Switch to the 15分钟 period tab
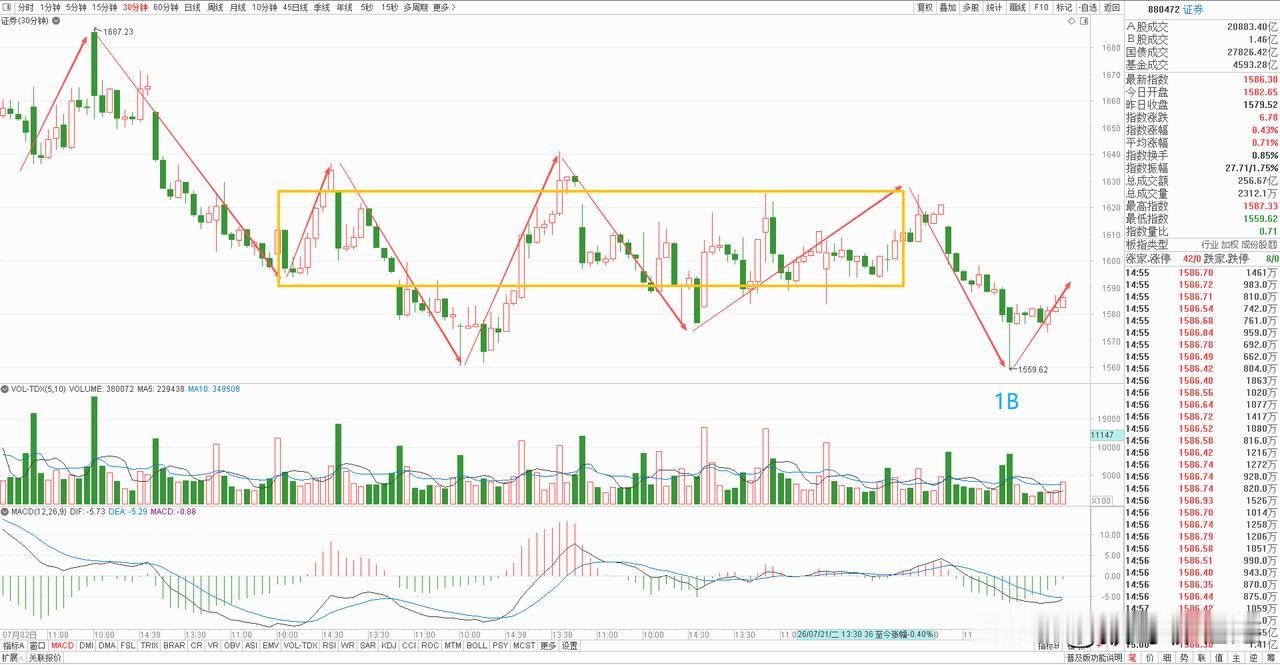1280x665 pixels. [105, 7]
